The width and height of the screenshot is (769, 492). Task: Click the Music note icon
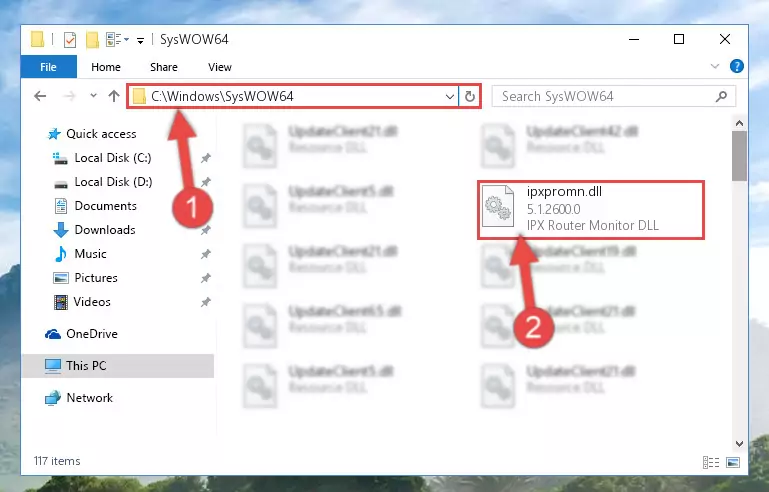[x=61, y=254]
